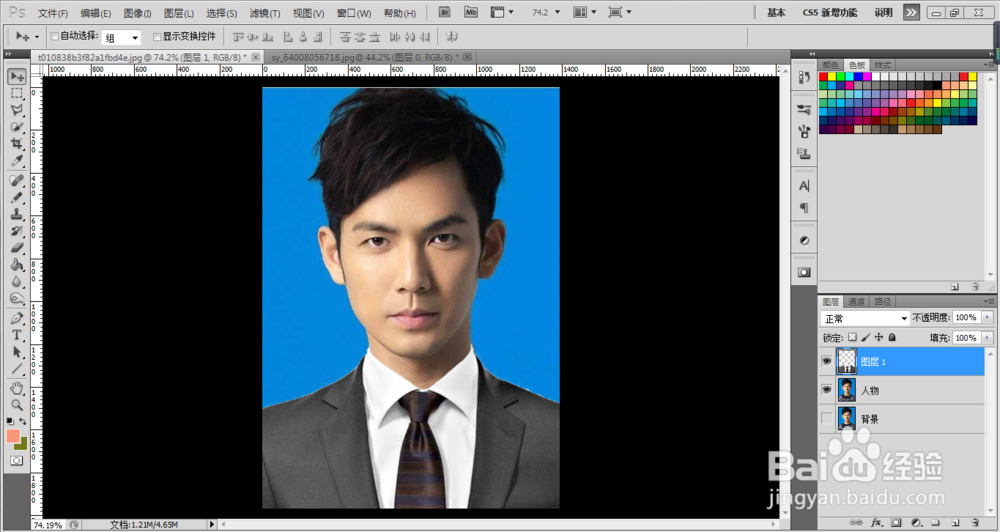This screenshot has width=1000, height=532.
Task: Switch to the 通道 tab
Action: 857,302
